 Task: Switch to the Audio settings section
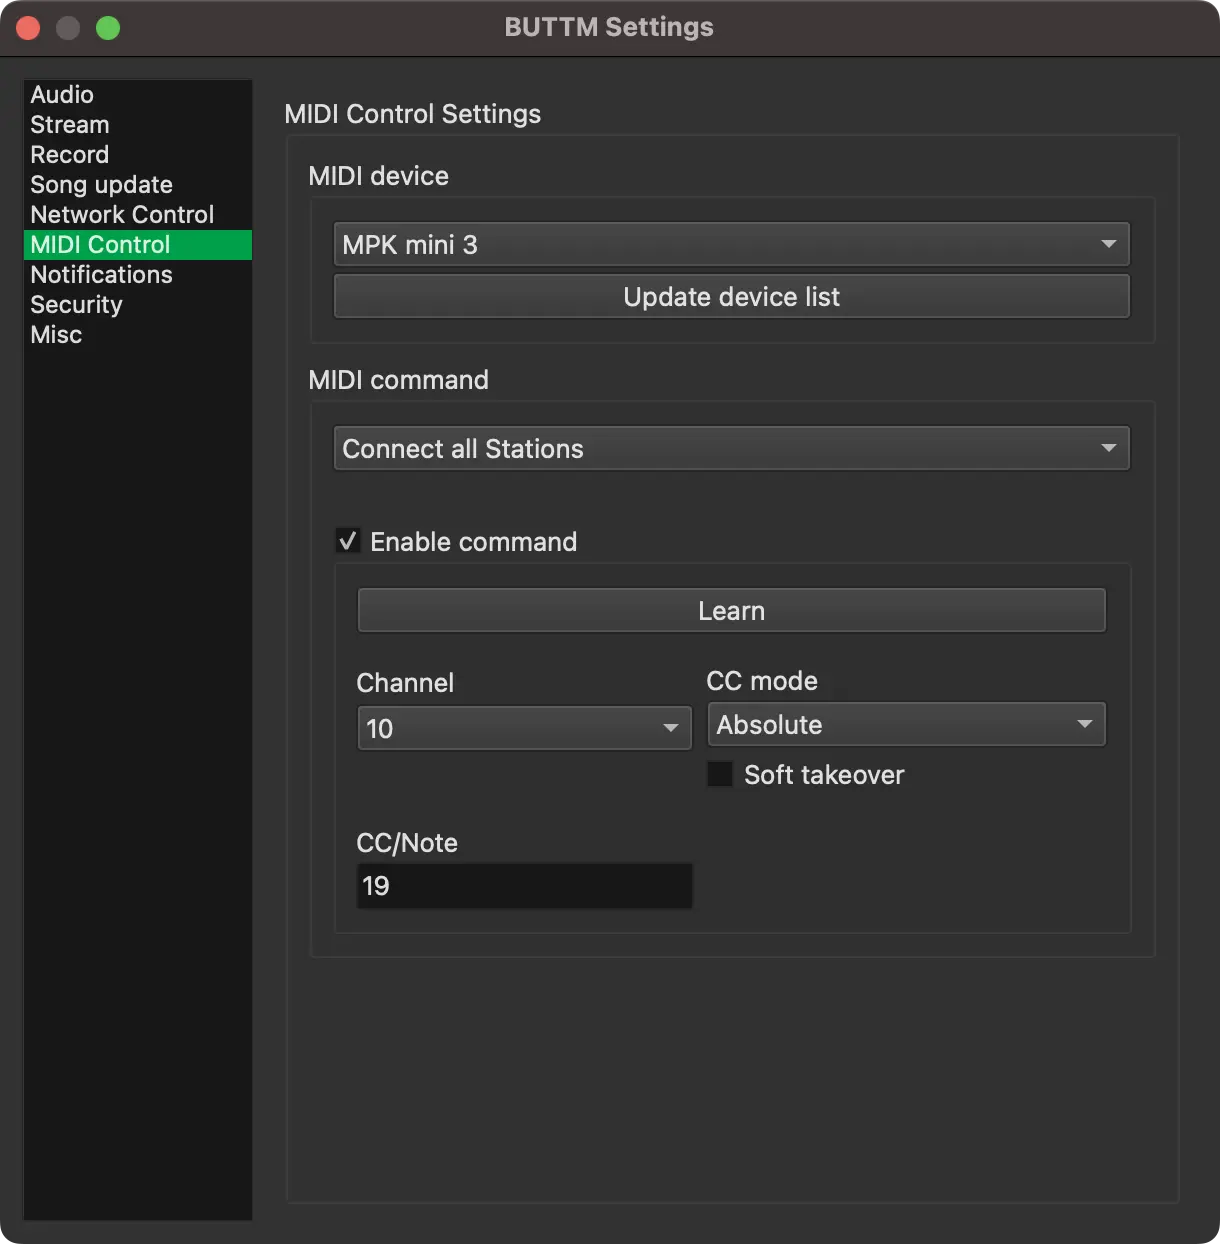coord(62,94)
